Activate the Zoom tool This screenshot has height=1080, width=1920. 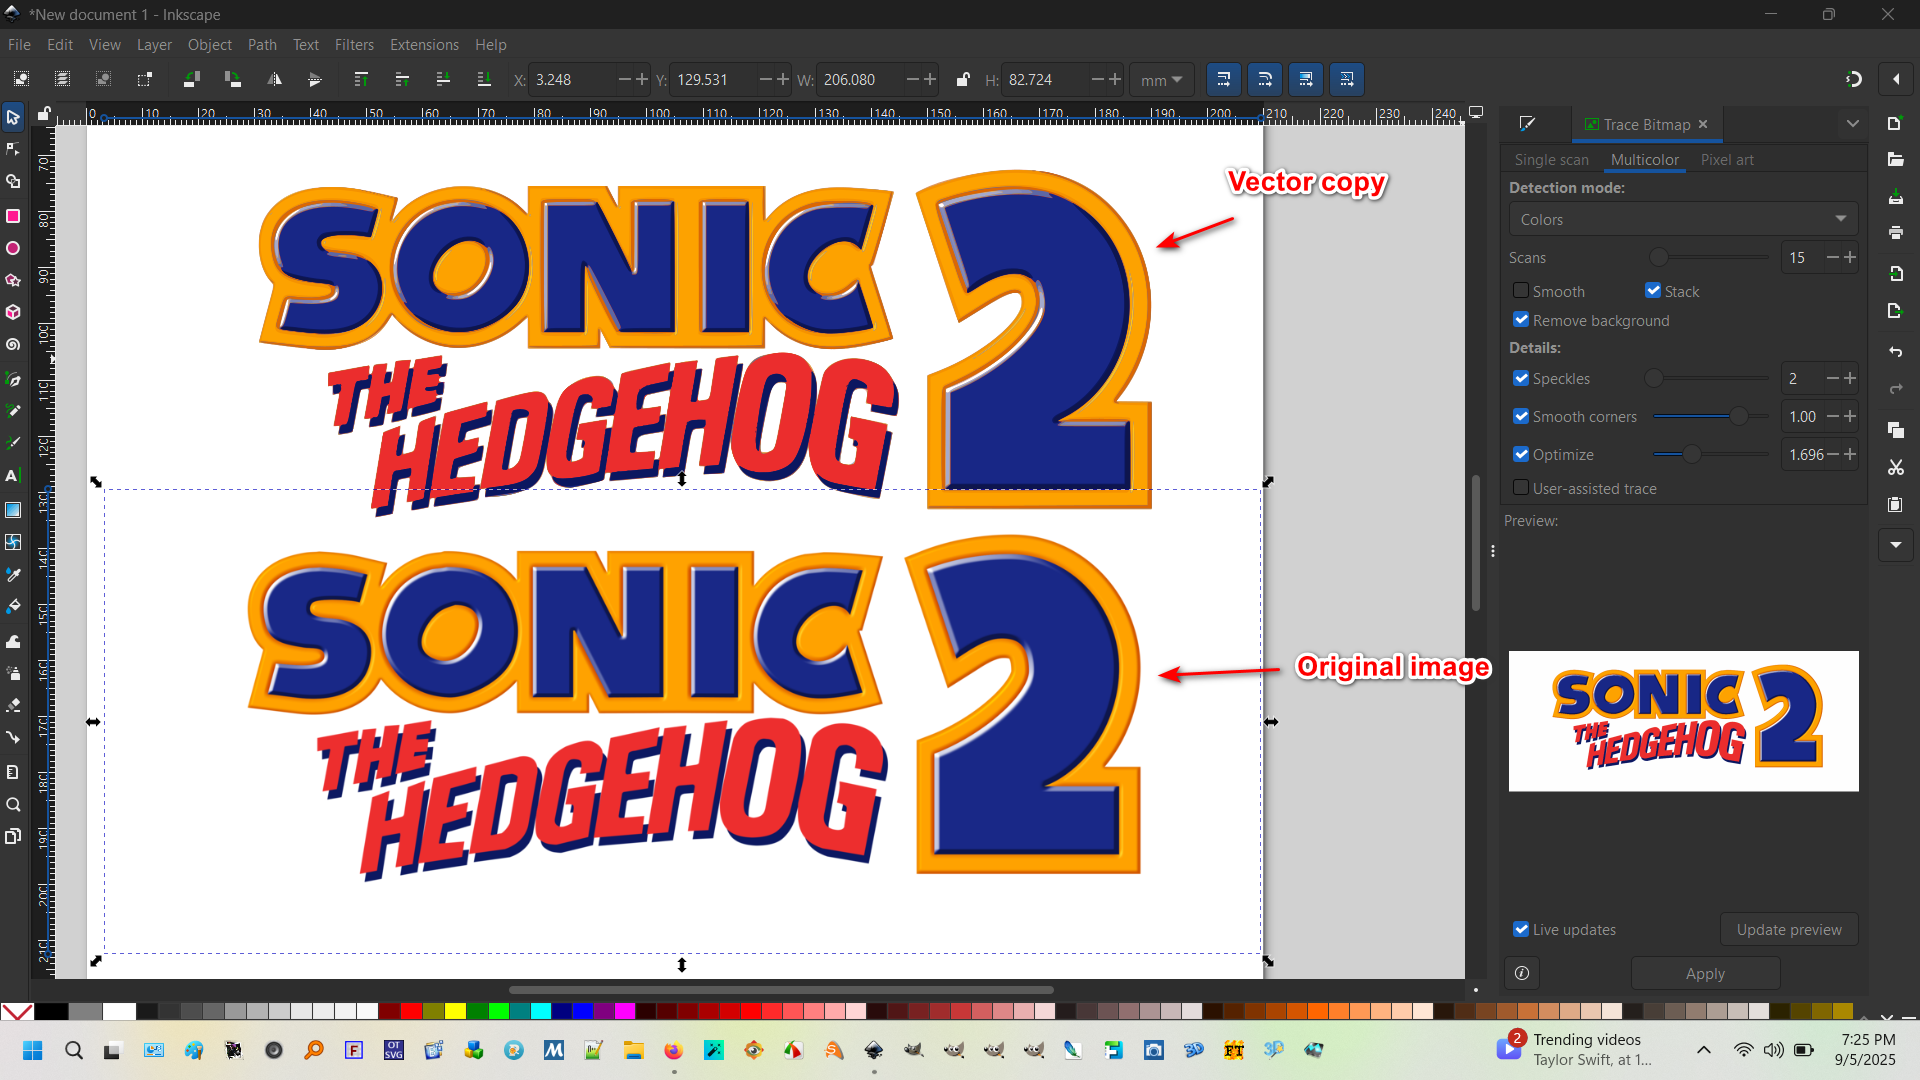click(x=13, y=805)
